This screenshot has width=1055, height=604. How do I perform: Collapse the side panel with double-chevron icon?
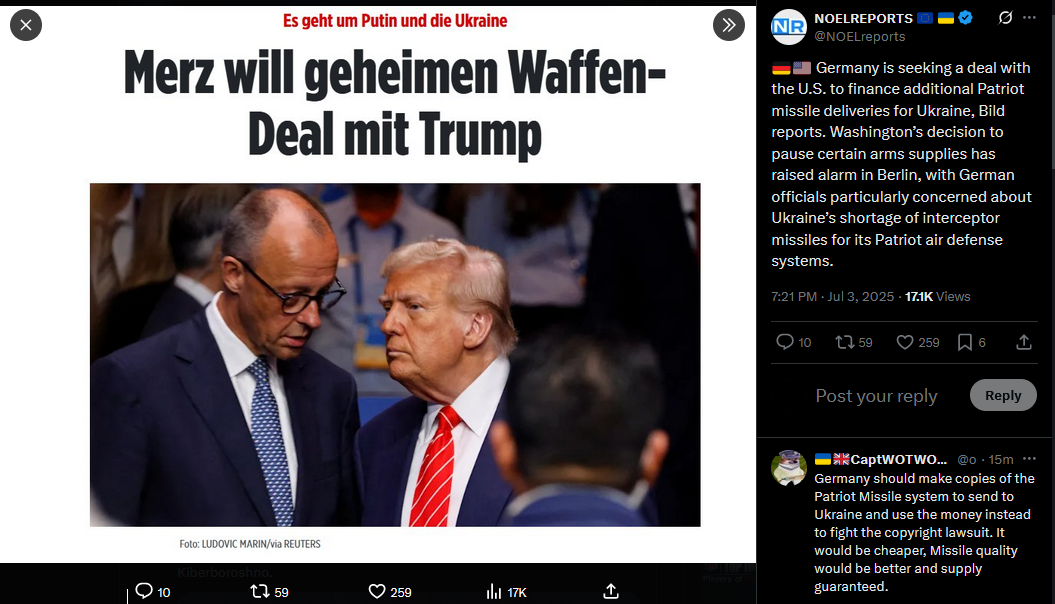click(729, 25)
